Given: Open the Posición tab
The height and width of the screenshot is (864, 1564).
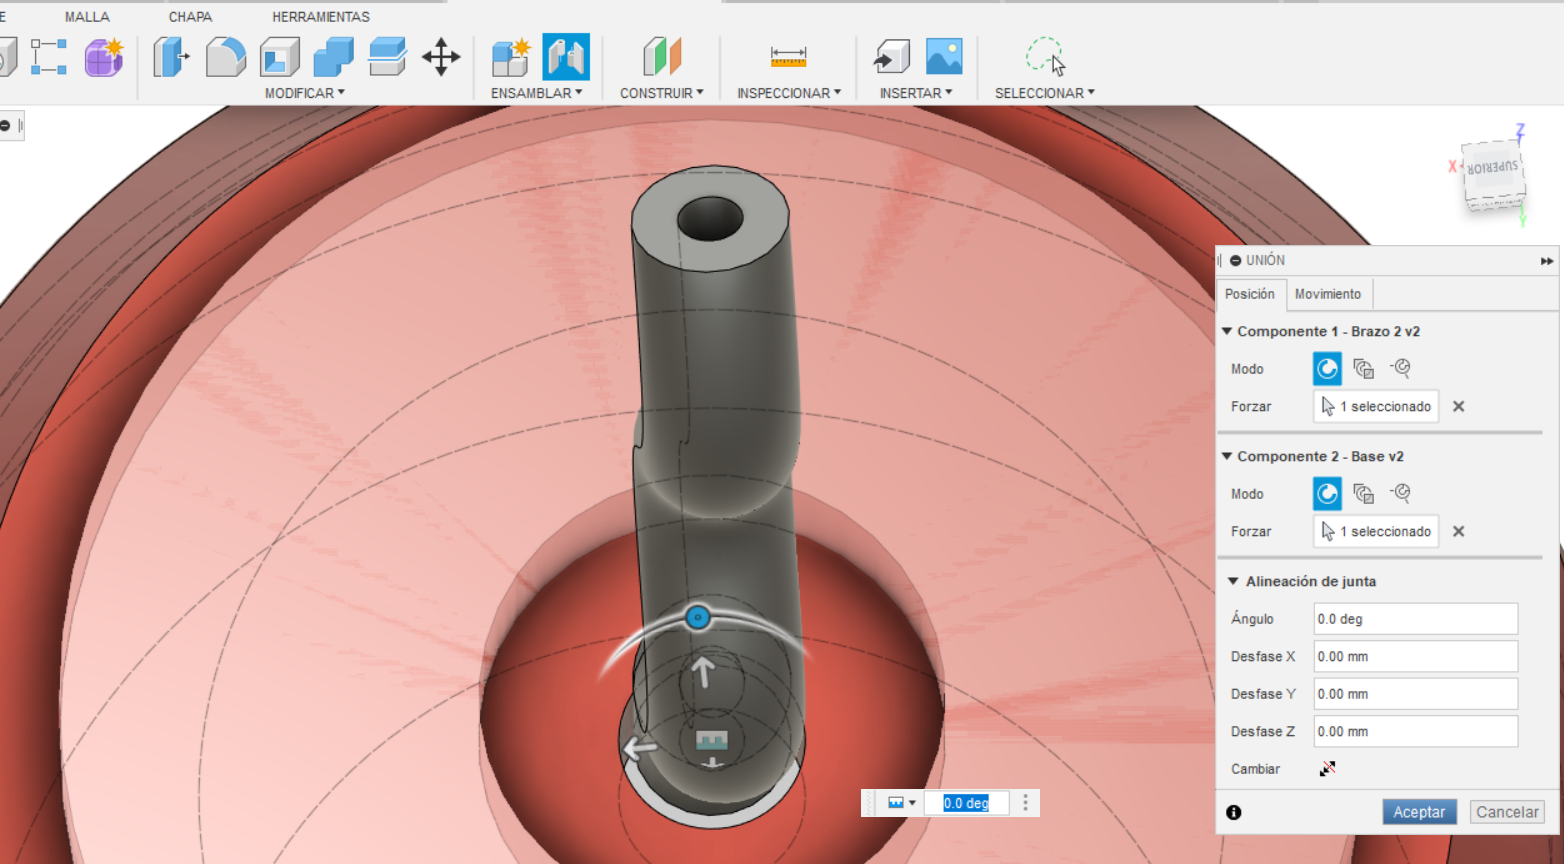Looking at the screenshot, I should (x=1250, y=294).
